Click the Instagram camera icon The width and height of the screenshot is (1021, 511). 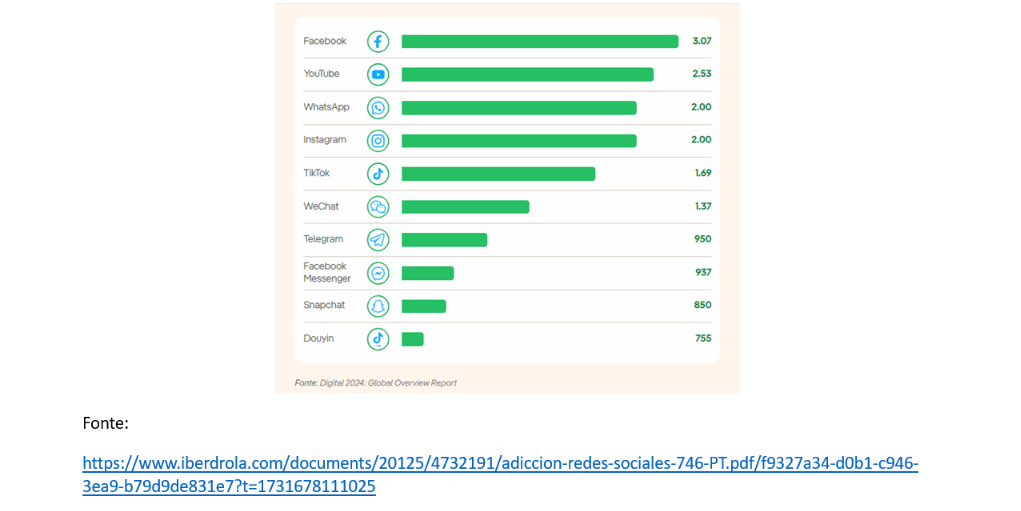tap(378, 141)
